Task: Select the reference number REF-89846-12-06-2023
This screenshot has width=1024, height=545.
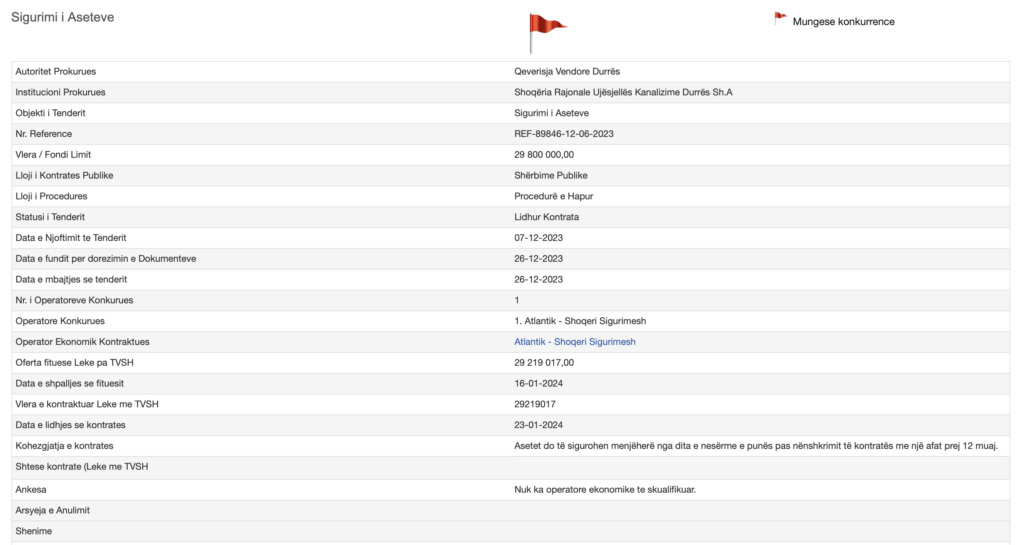Action: click(564, 134)
